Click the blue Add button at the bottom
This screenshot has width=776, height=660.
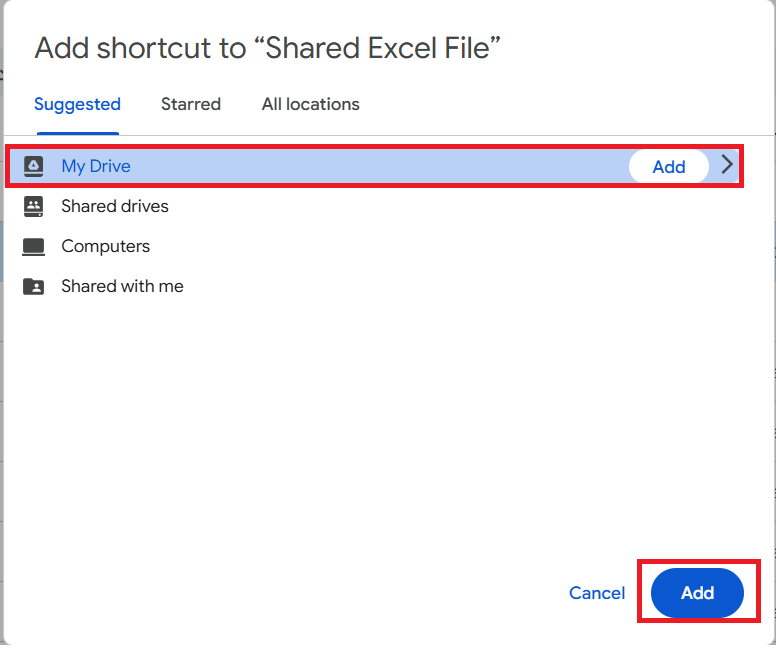click(x=697, y=593)
